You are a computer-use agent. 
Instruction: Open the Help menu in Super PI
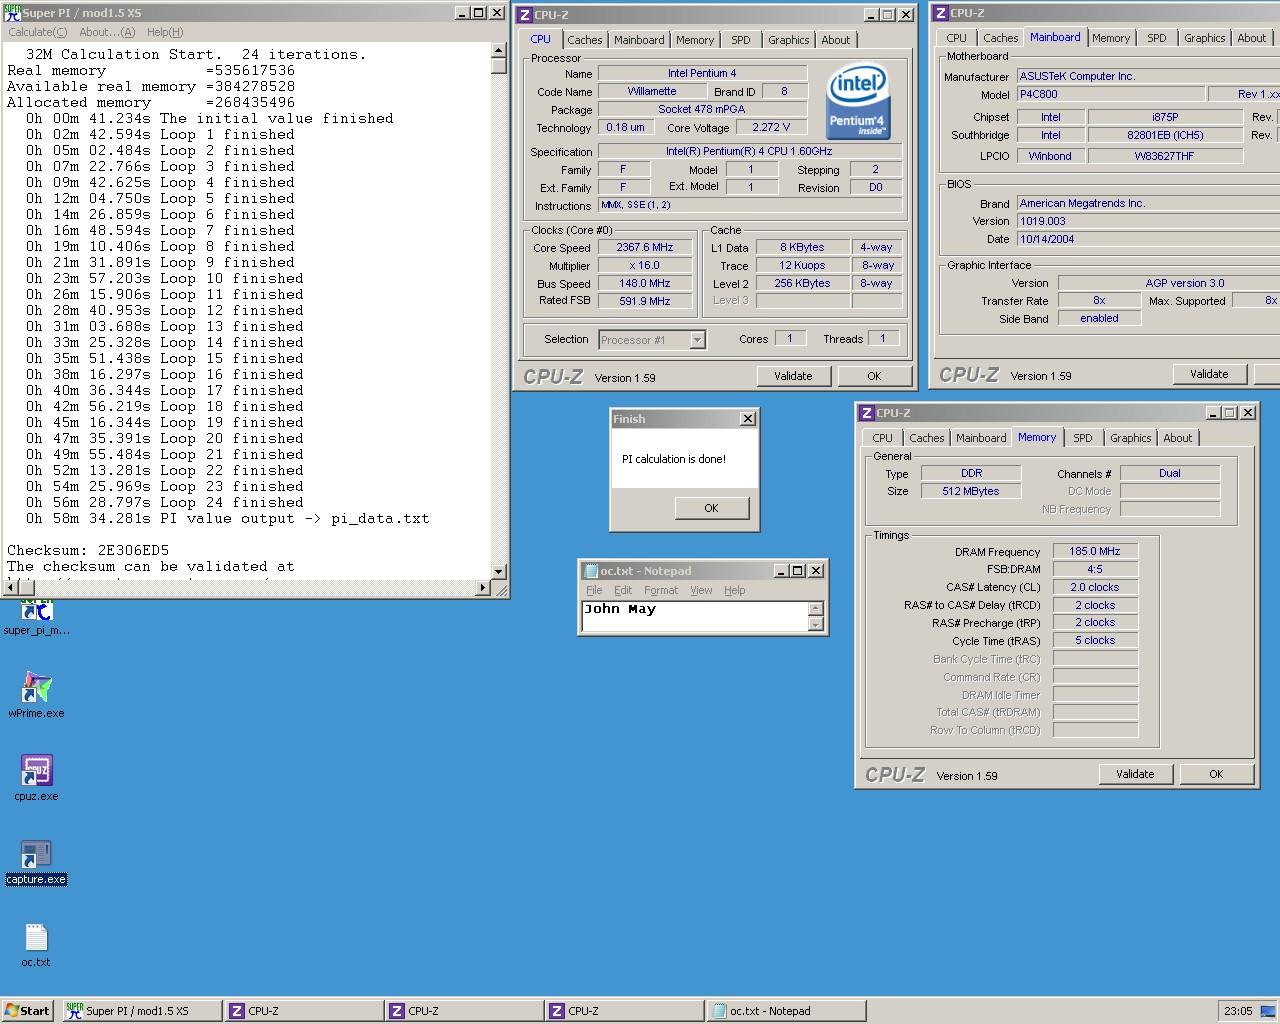pyautogui.click(x=165, y=32)
